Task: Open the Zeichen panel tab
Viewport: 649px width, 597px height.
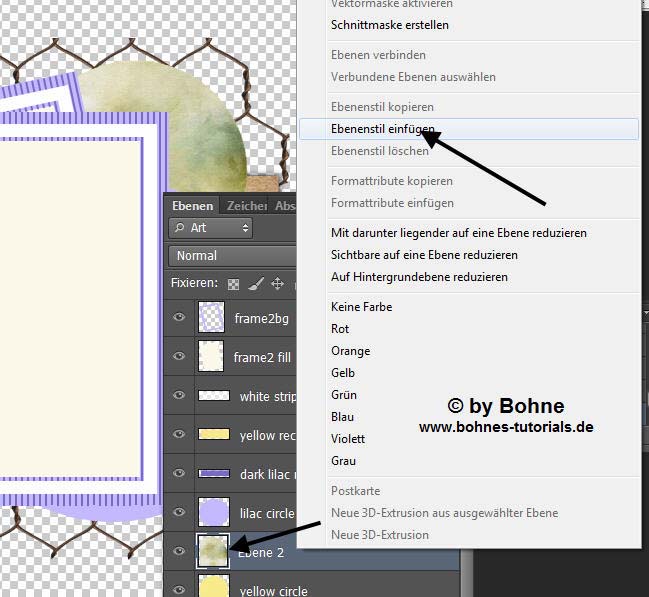Action: click(x=246, y=206)
